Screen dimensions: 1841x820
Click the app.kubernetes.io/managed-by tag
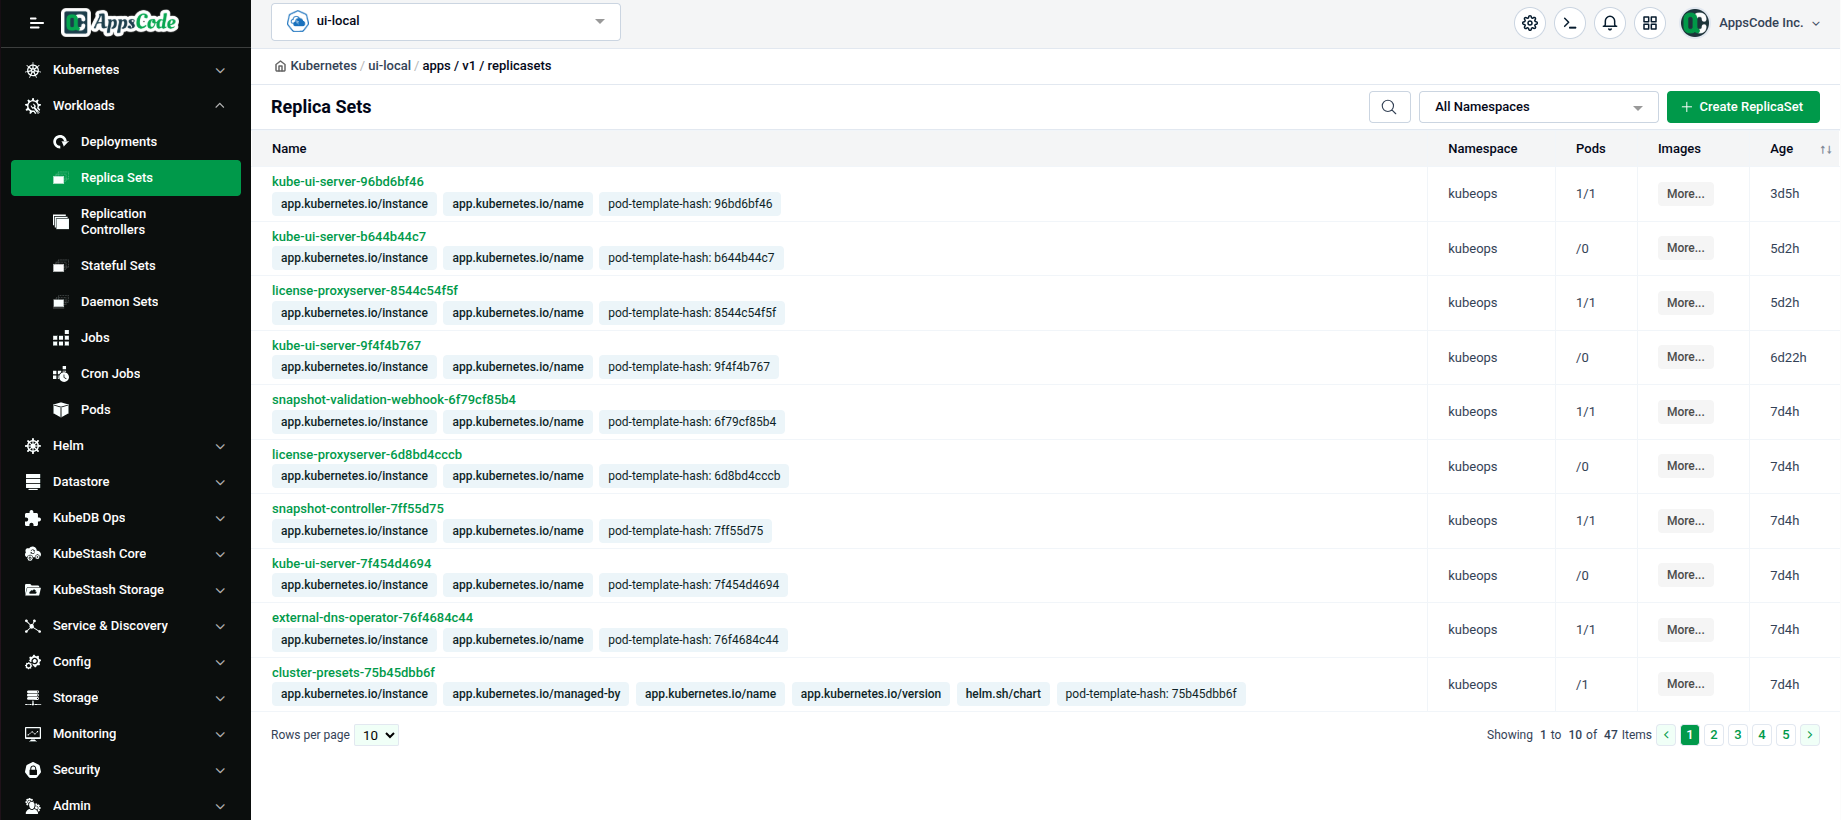coord(536,694)
